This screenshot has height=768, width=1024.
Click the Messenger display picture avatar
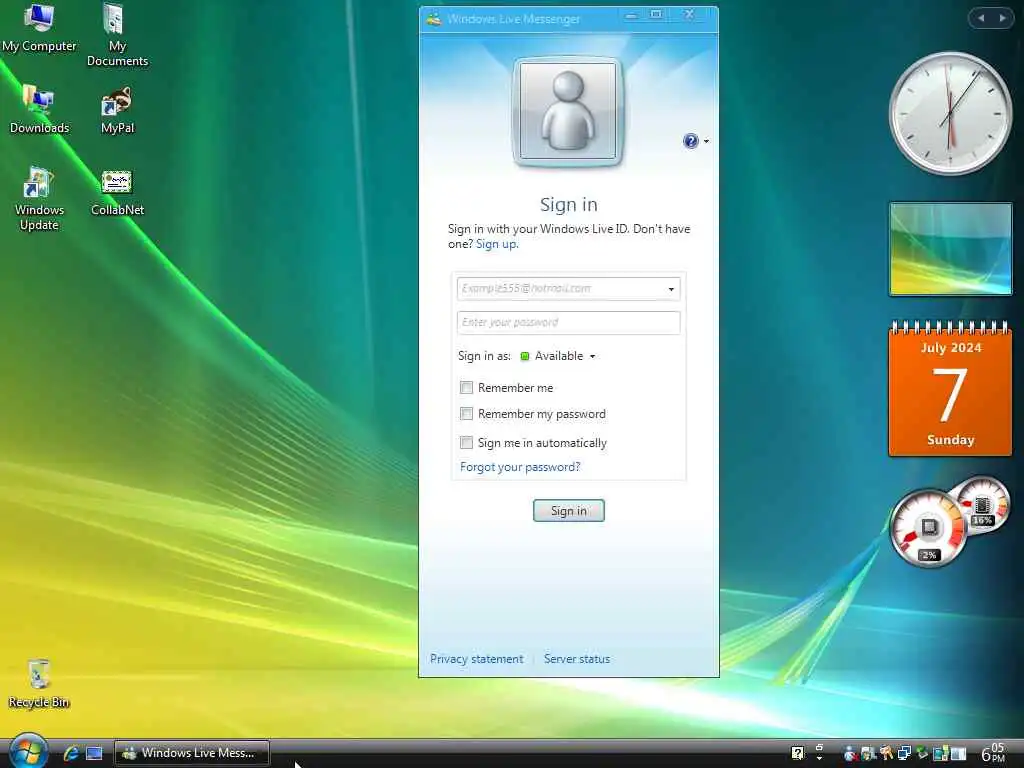pos(568,111)
